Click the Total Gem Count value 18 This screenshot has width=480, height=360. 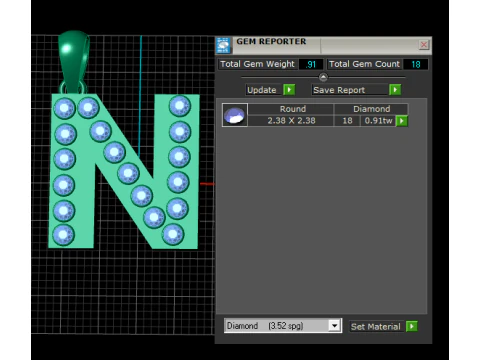click(416, 64)
